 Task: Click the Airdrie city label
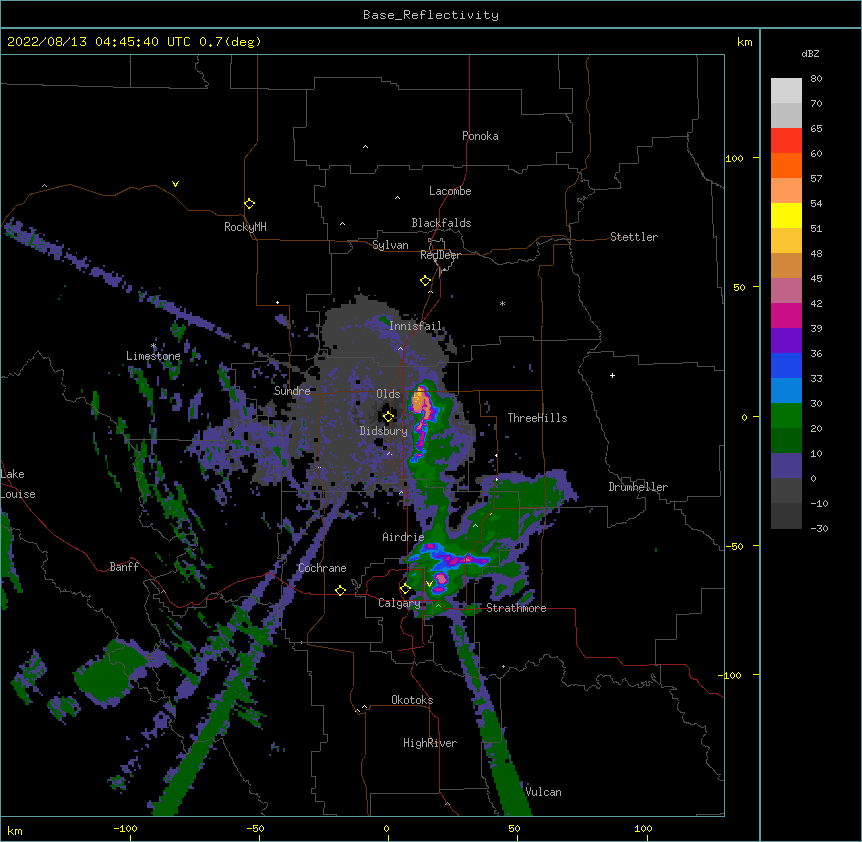click(x=403, y=537)
